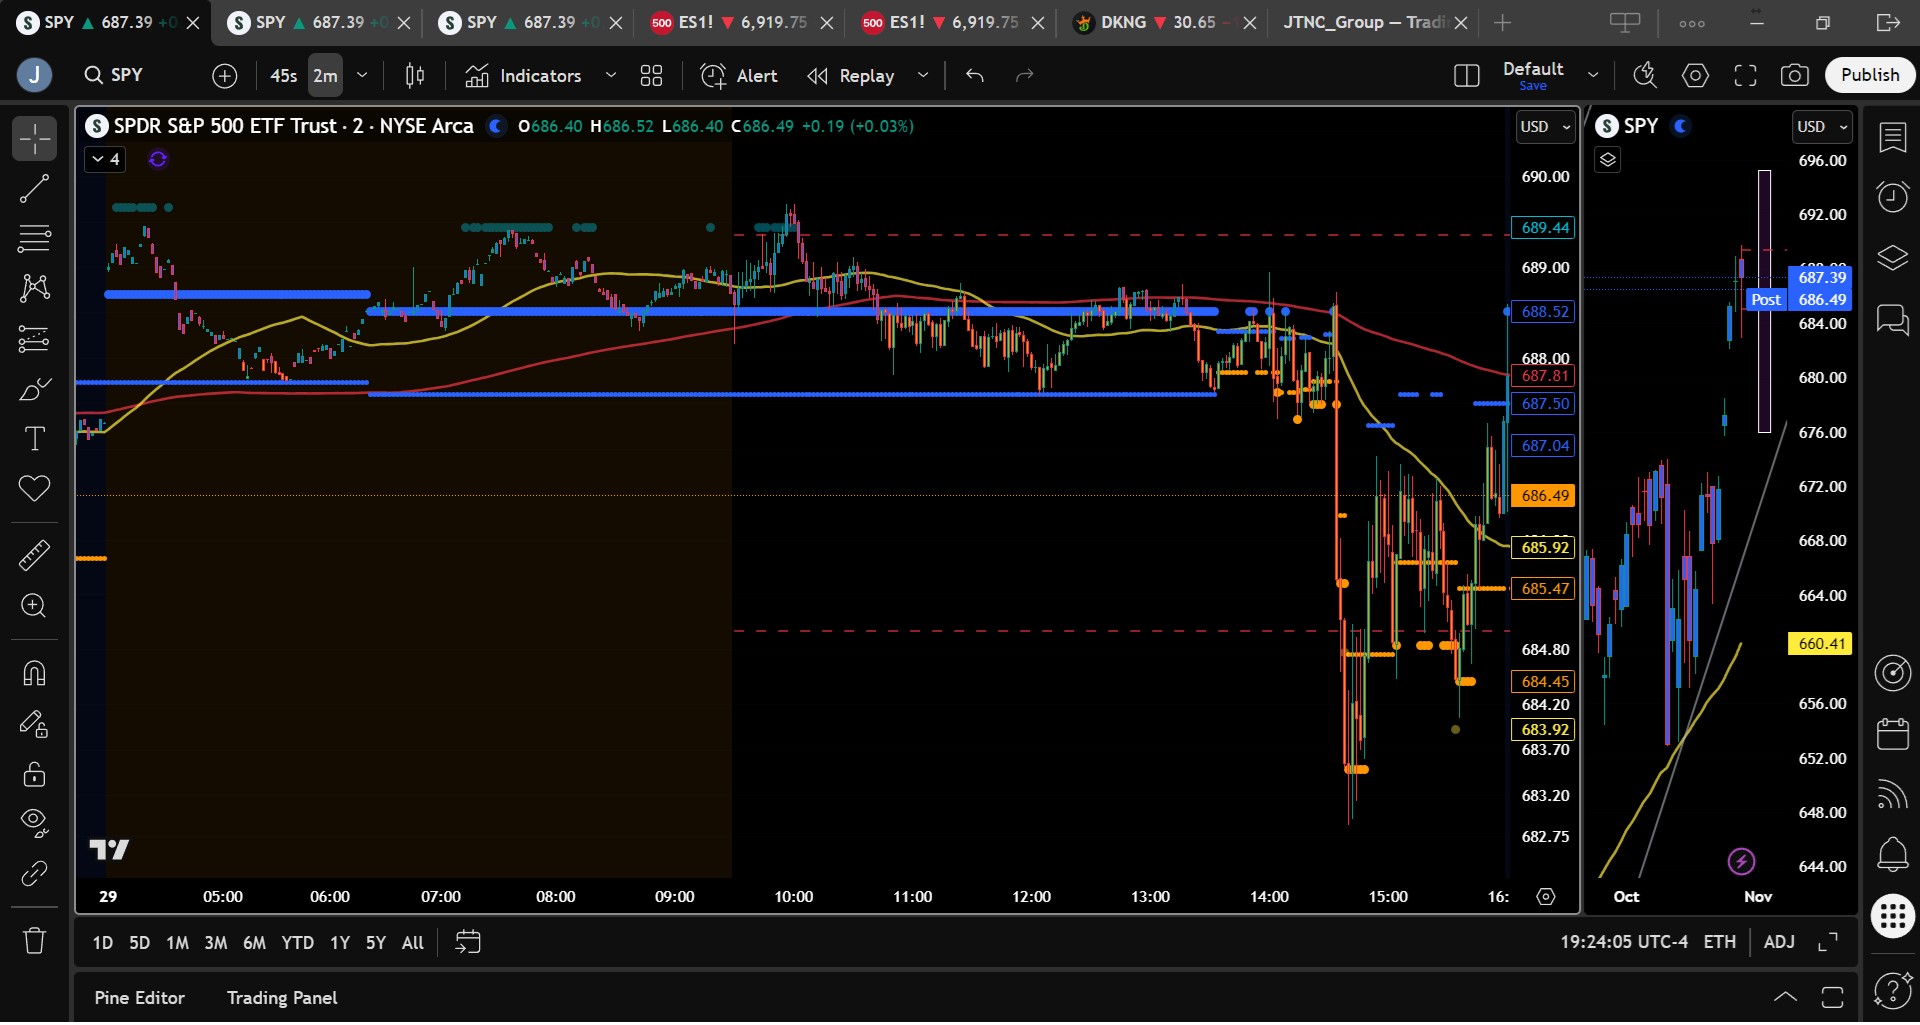Select the ruler measure tool
1920x1025 pixels.
click(x=34, y=555)
